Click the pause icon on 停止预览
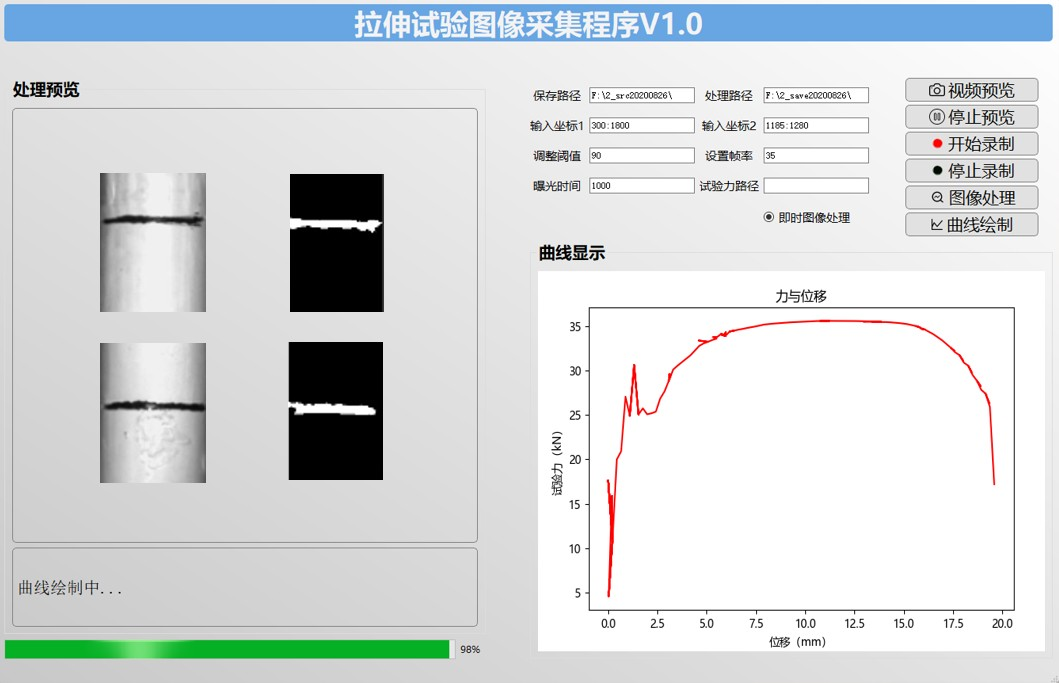 936,117
